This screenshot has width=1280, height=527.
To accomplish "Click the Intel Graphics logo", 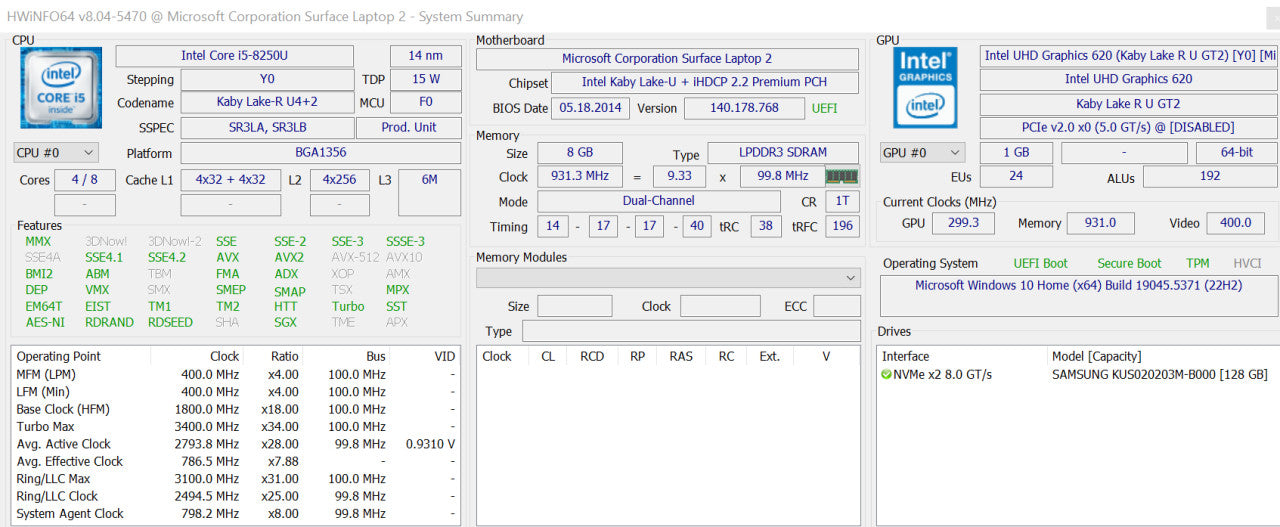I will (x=925, y=87).
